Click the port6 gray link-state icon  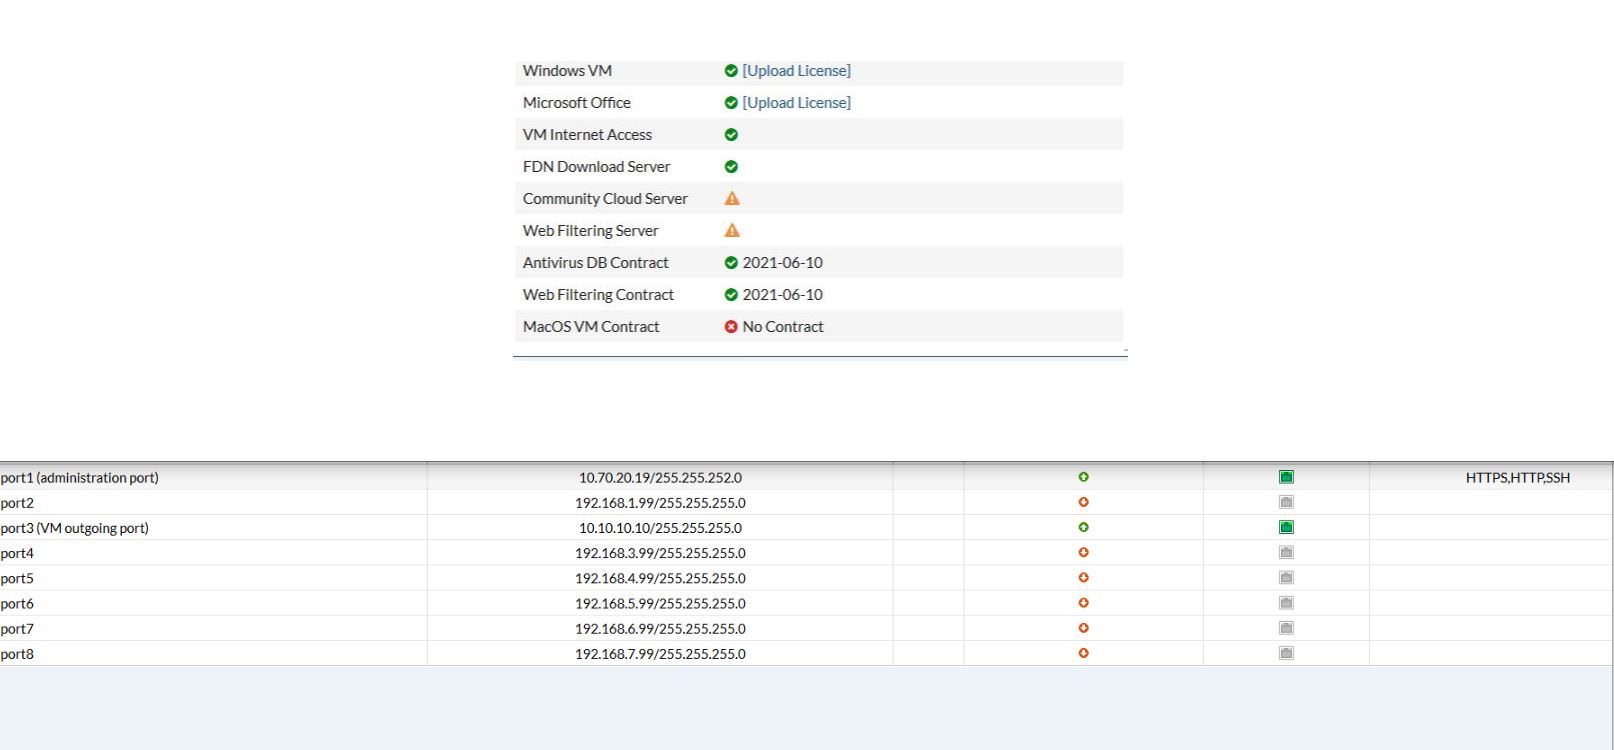click(1286, 603)
